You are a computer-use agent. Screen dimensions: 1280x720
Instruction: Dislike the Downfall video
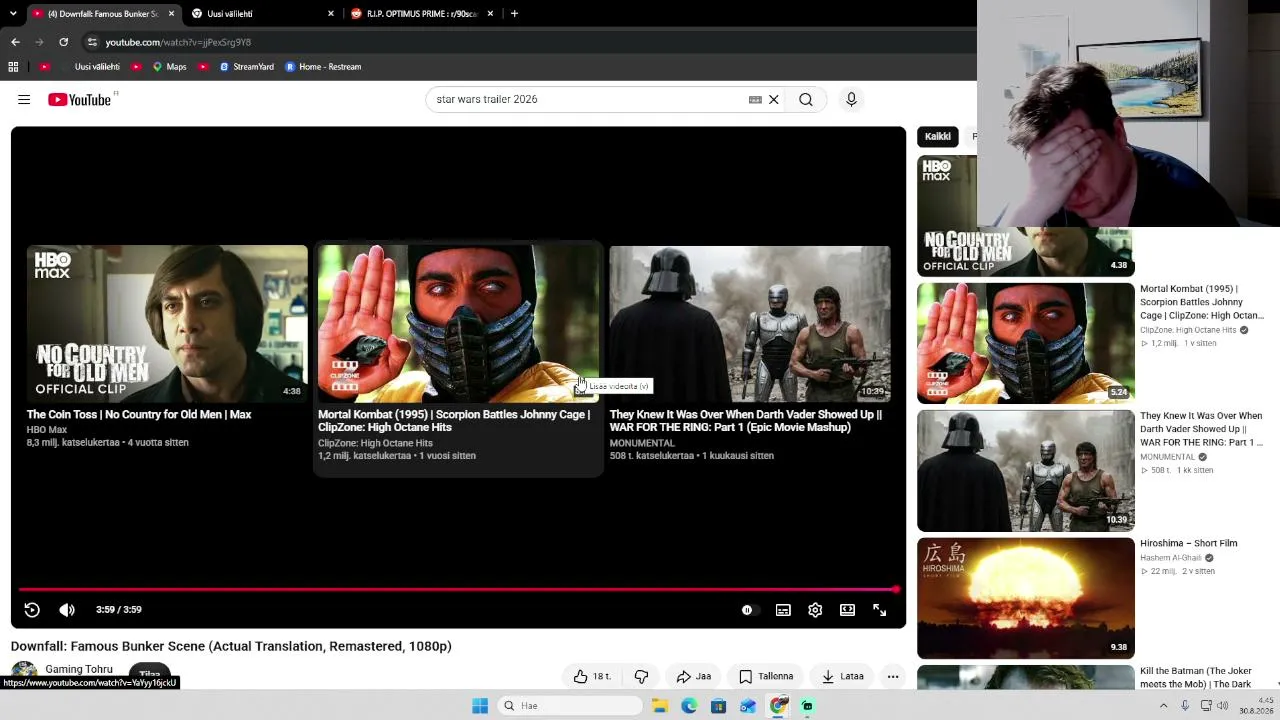642,676
